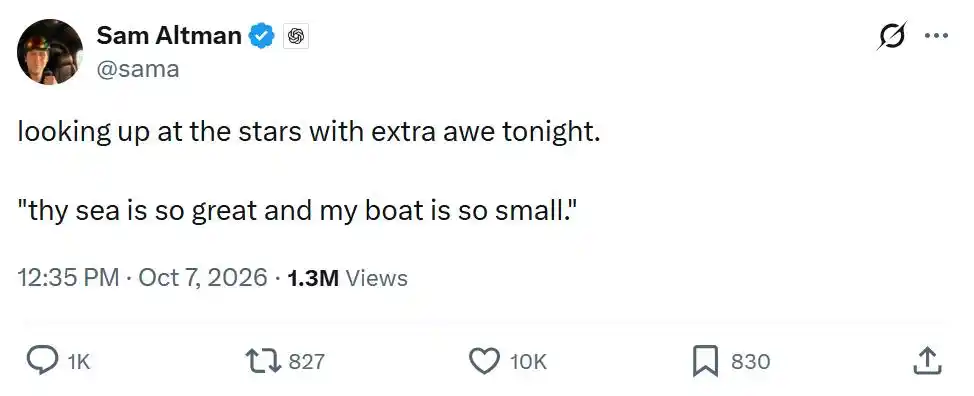Viewport: 974px width, 396px height.
Task: Select the "thy sea is so great" quote text
Action: pyautogui.click(x=298, y=212)
